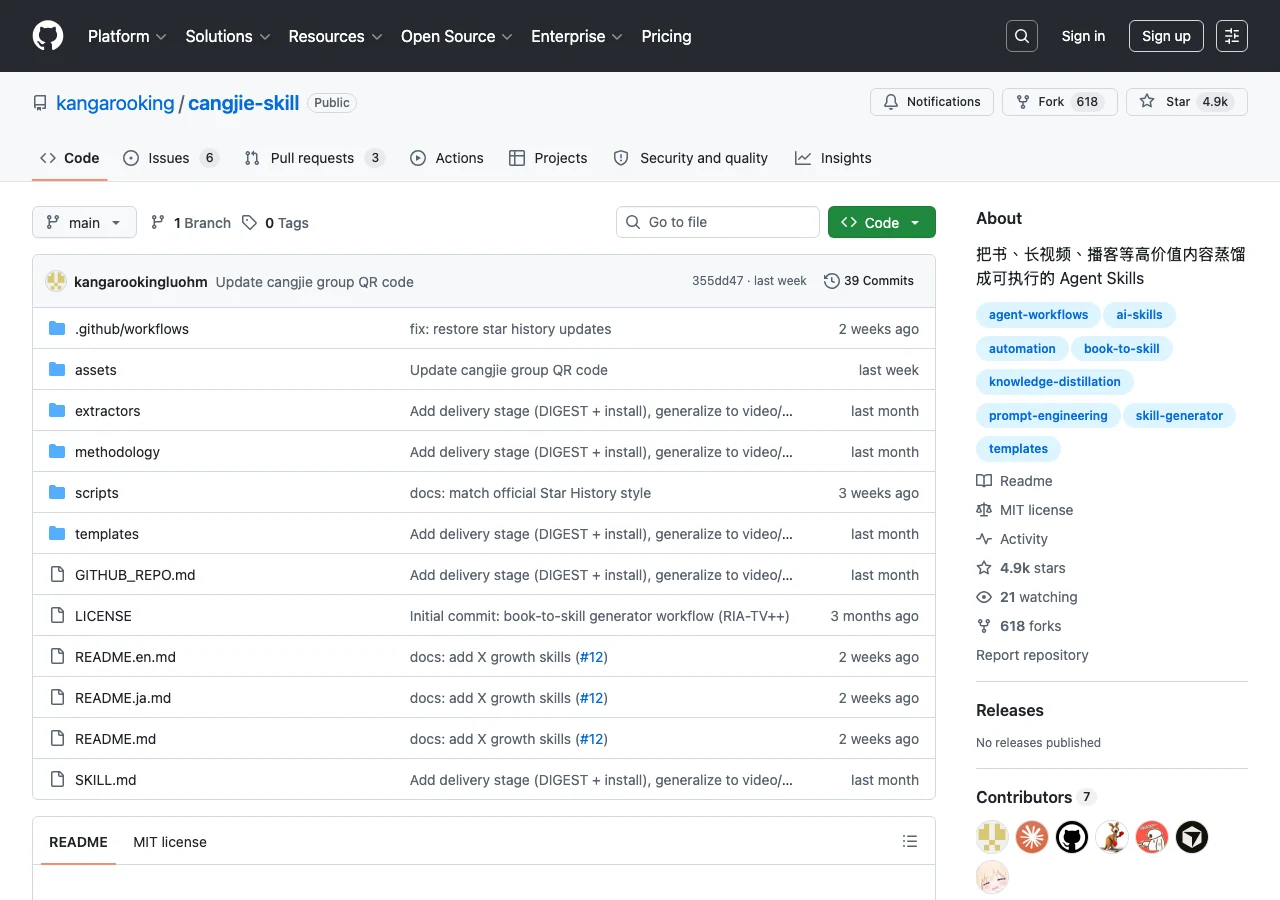The width and height of the screenshot is (1280, 900).
Task: Click the Notifications bell button
Action: point(932,102)
